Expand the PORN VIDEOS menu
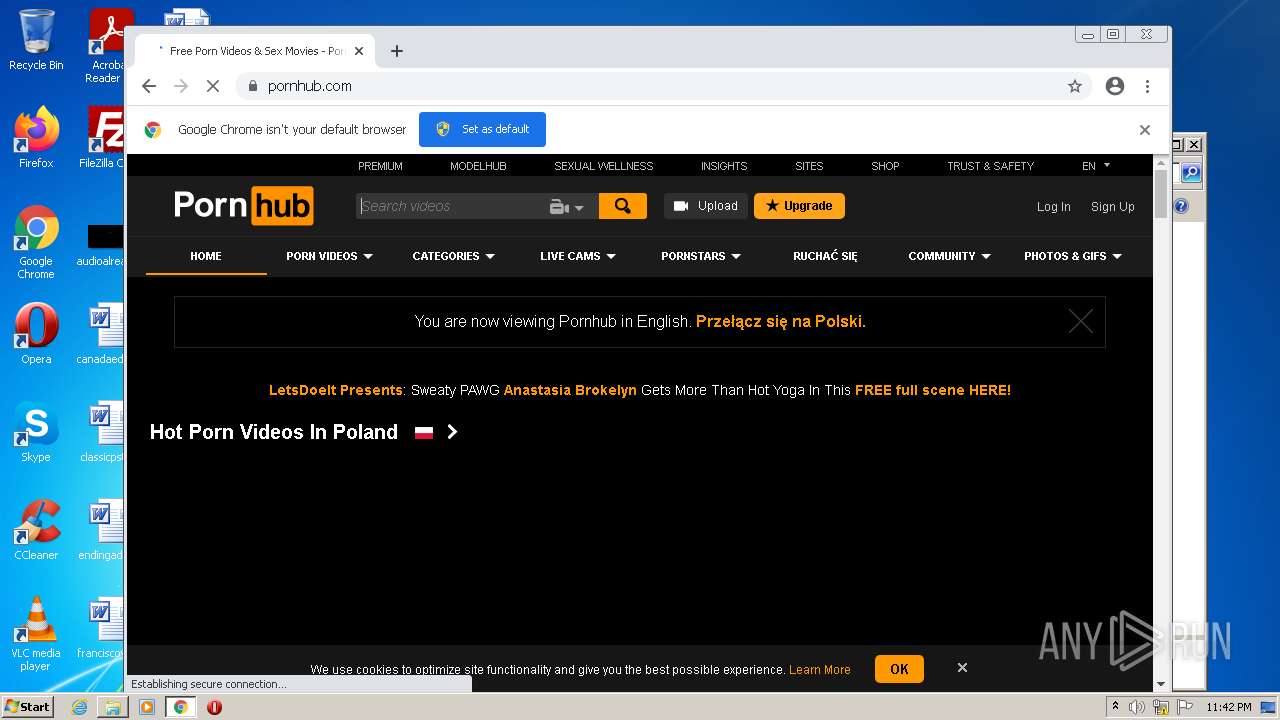The height and width of the screenshot is (720, 1280). pos(329,256)
